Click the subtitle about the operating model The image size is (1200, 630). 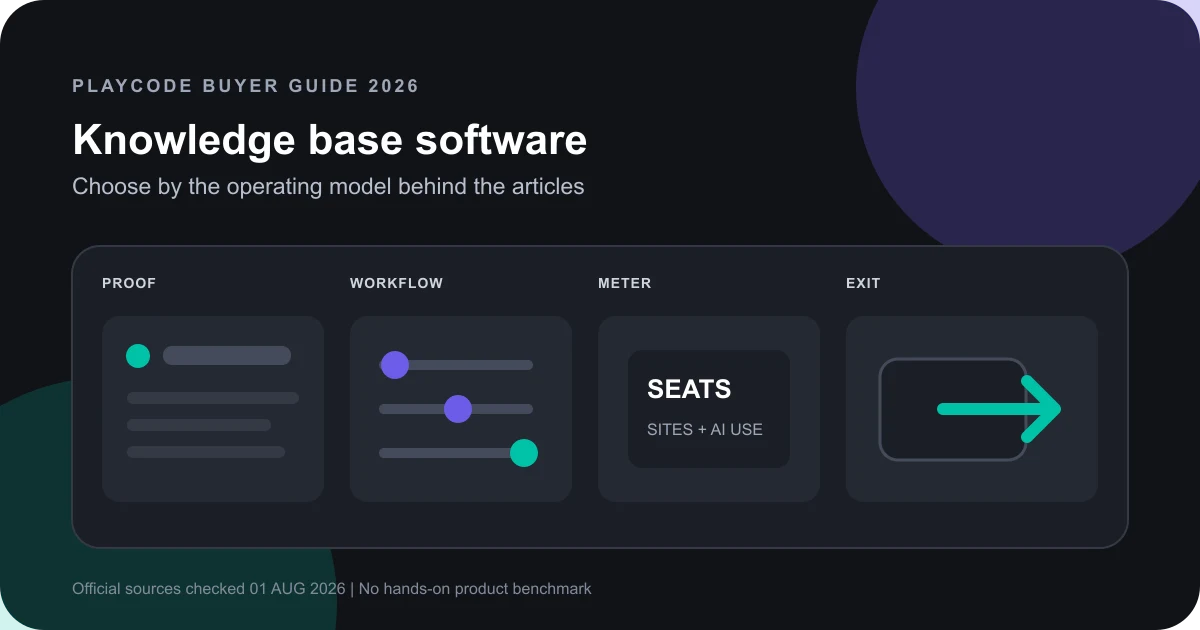(328, 186)
